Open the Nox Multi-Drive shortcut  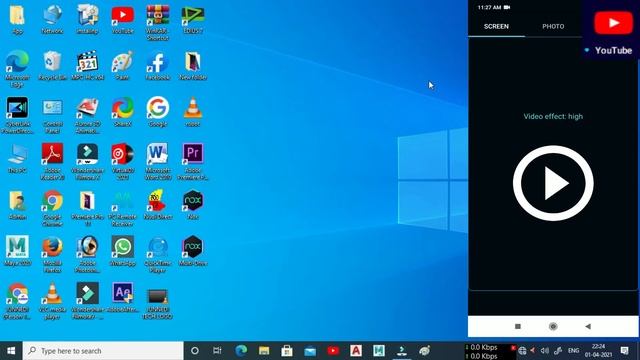click(x=193, y=251)
